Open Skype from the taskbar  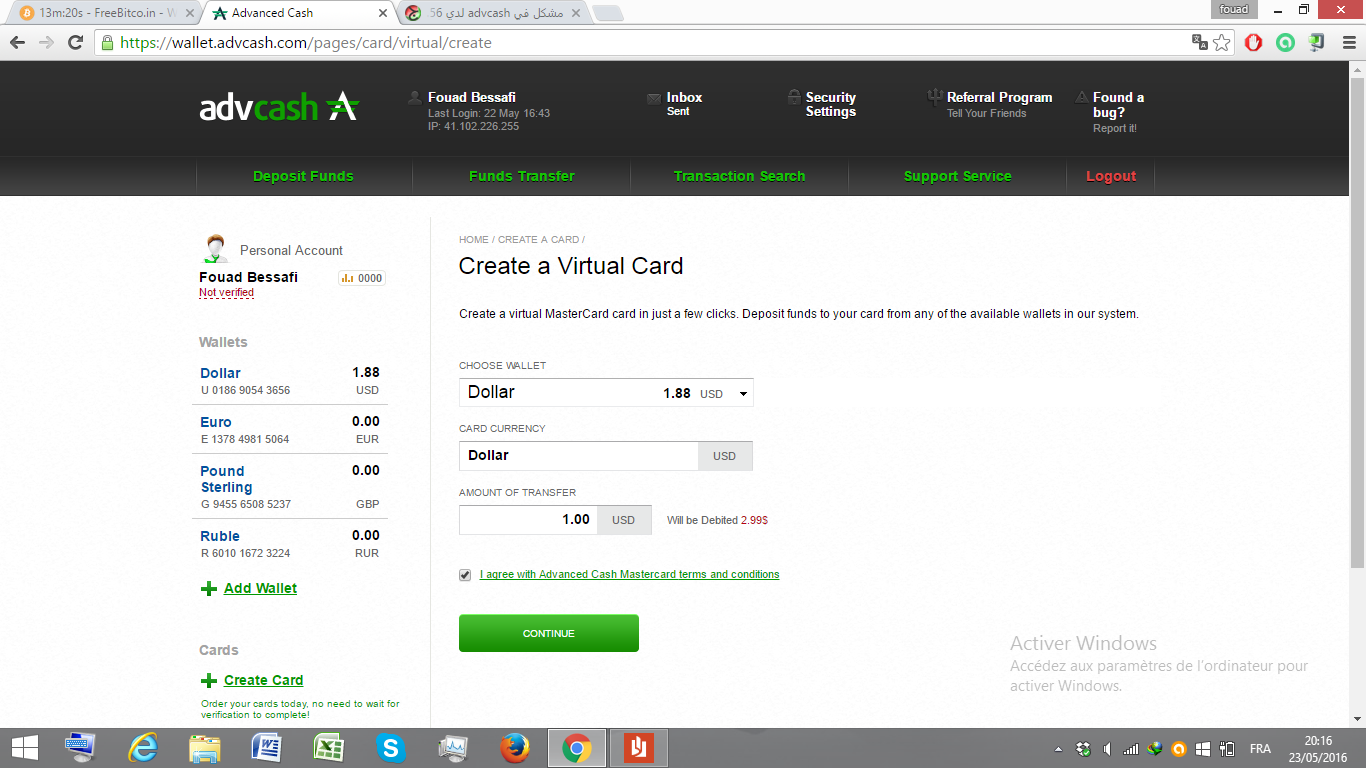click(x=390, y=748)
